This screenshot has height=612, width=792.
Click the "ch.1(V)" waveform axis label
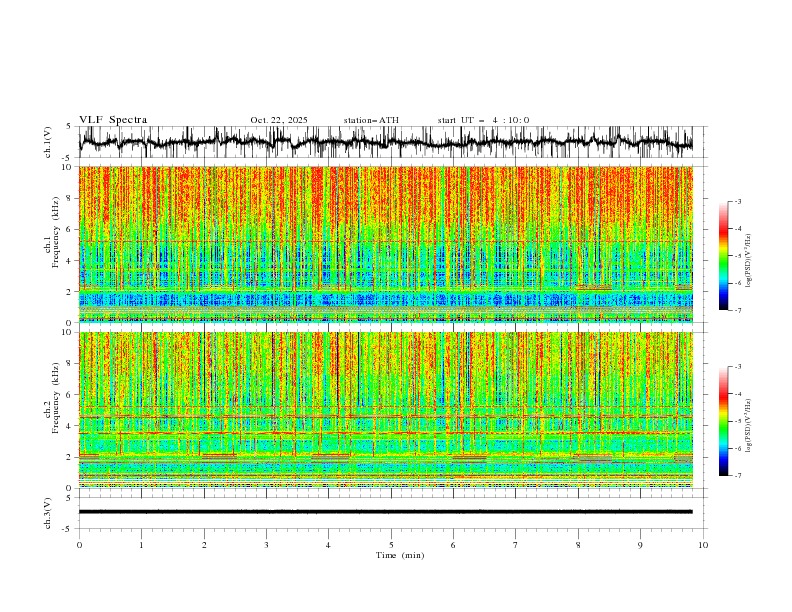coord(48,142)
